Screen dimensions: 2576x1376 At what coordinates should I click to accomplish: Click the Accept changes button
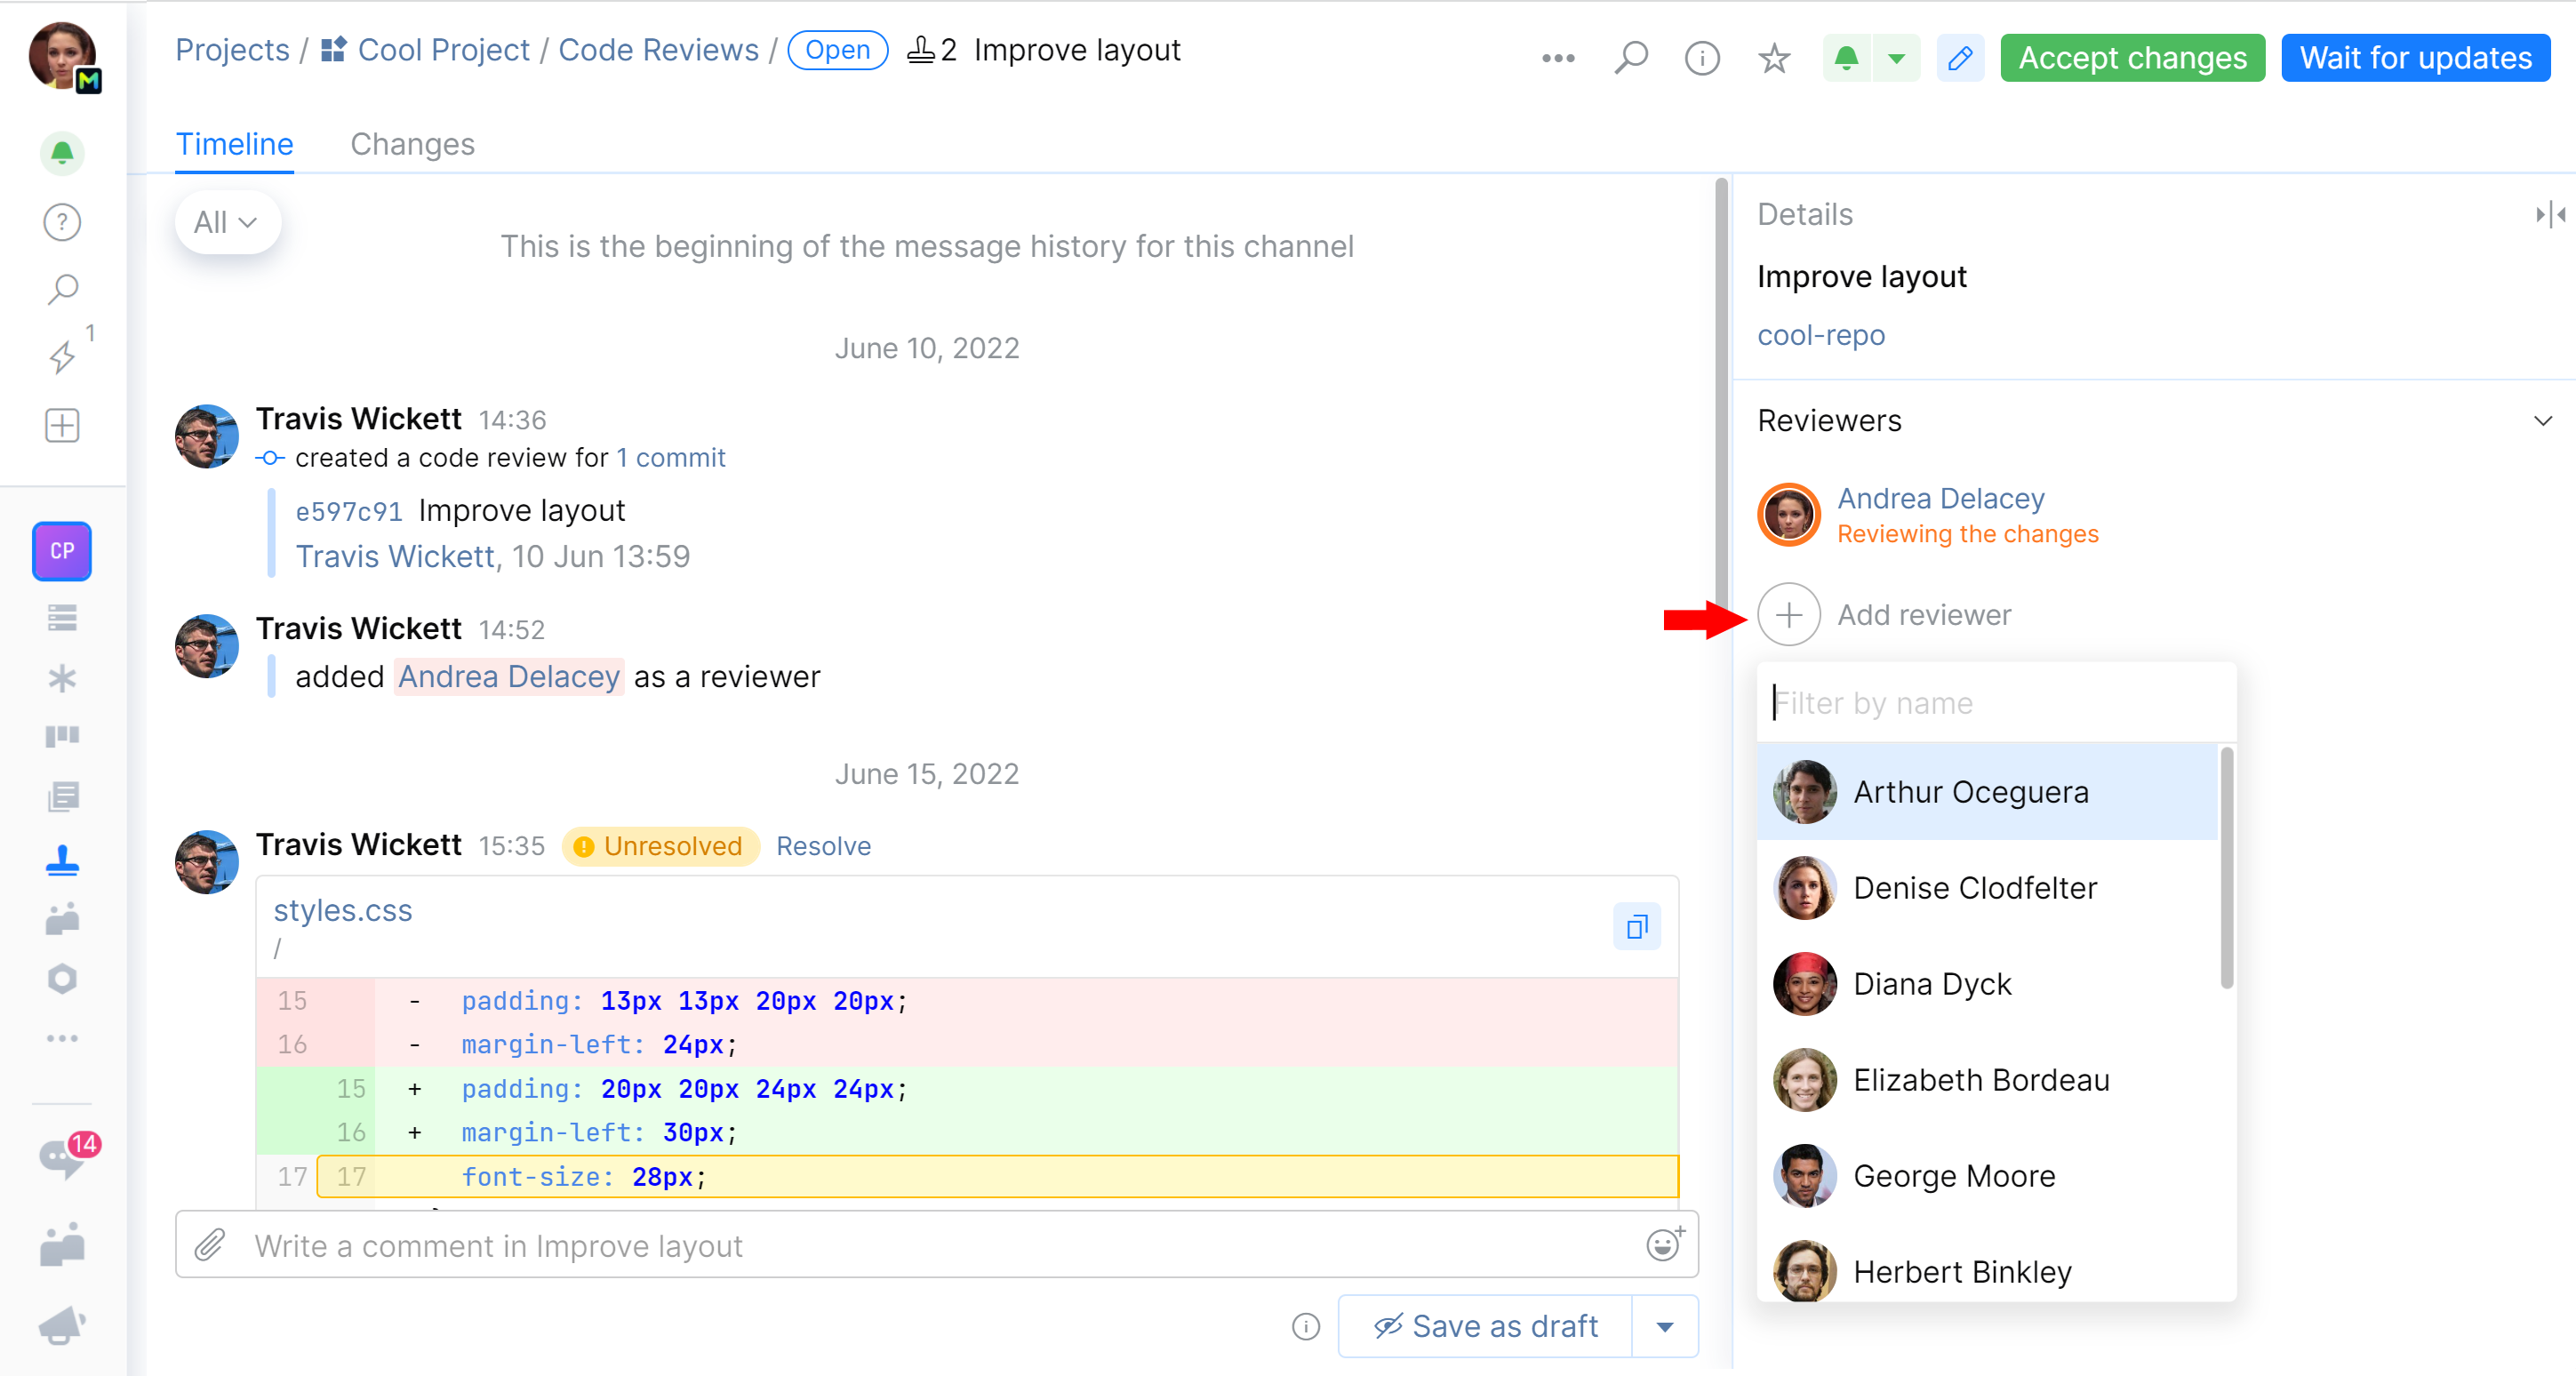(2132, 58)
